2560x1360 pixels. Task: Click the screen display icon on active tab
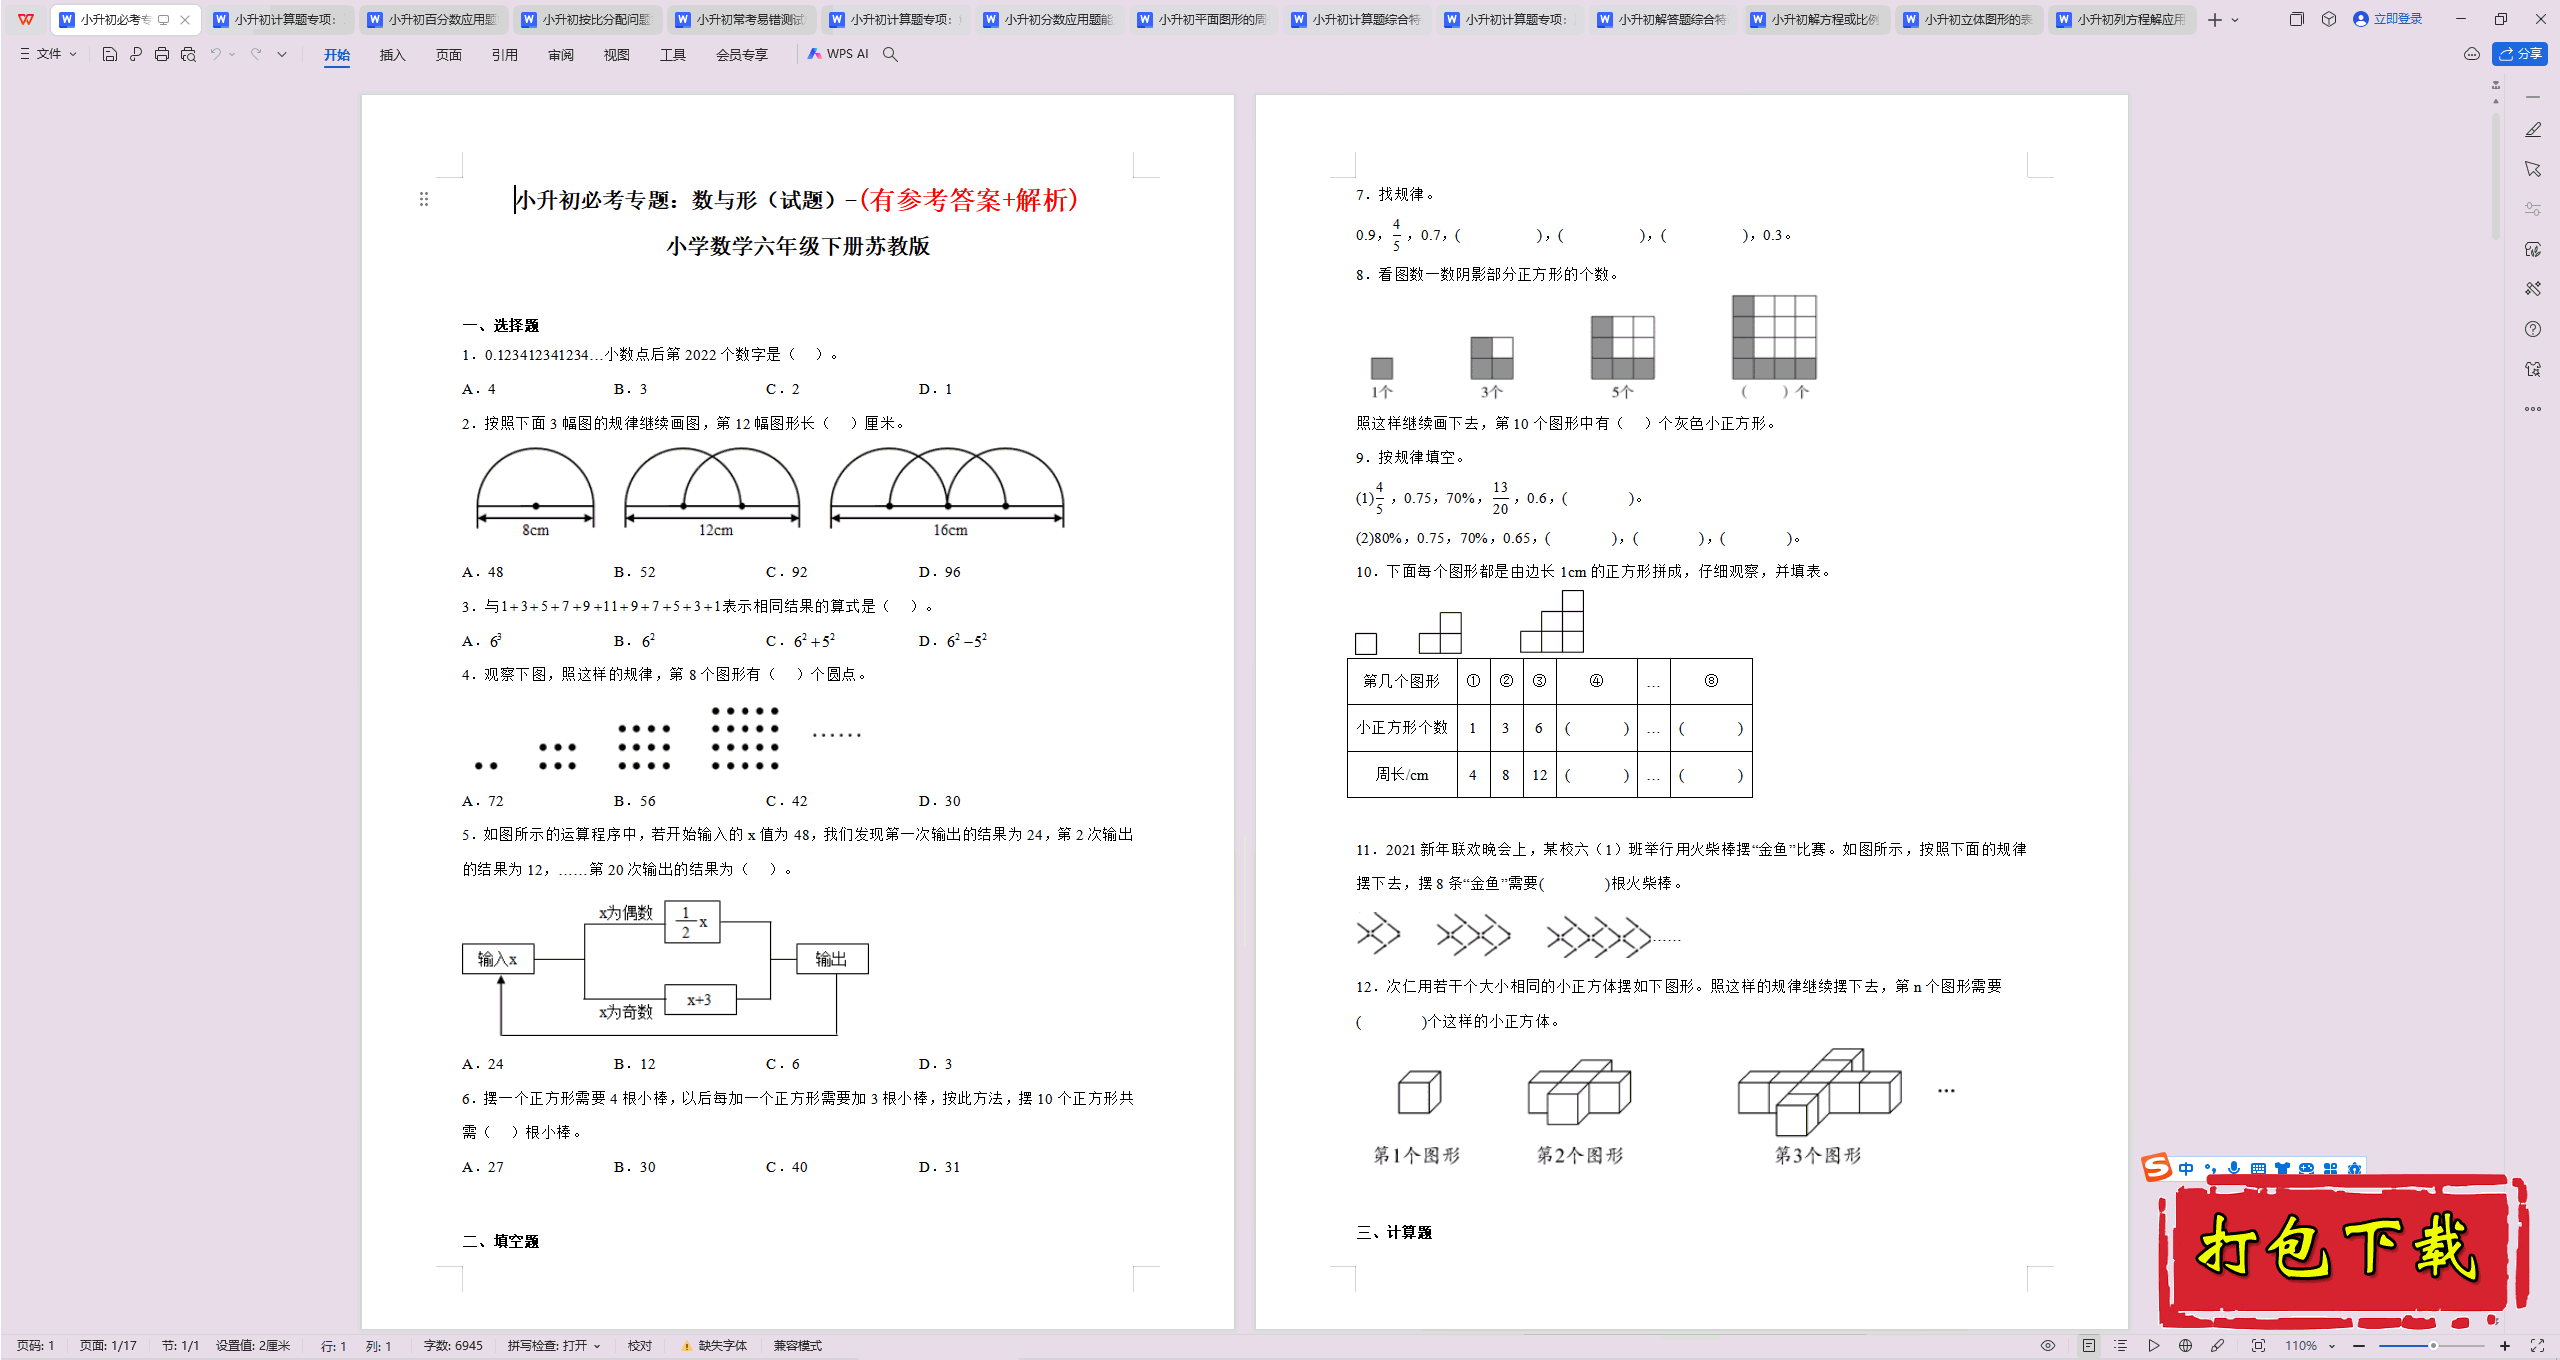(x=164, y=19)
